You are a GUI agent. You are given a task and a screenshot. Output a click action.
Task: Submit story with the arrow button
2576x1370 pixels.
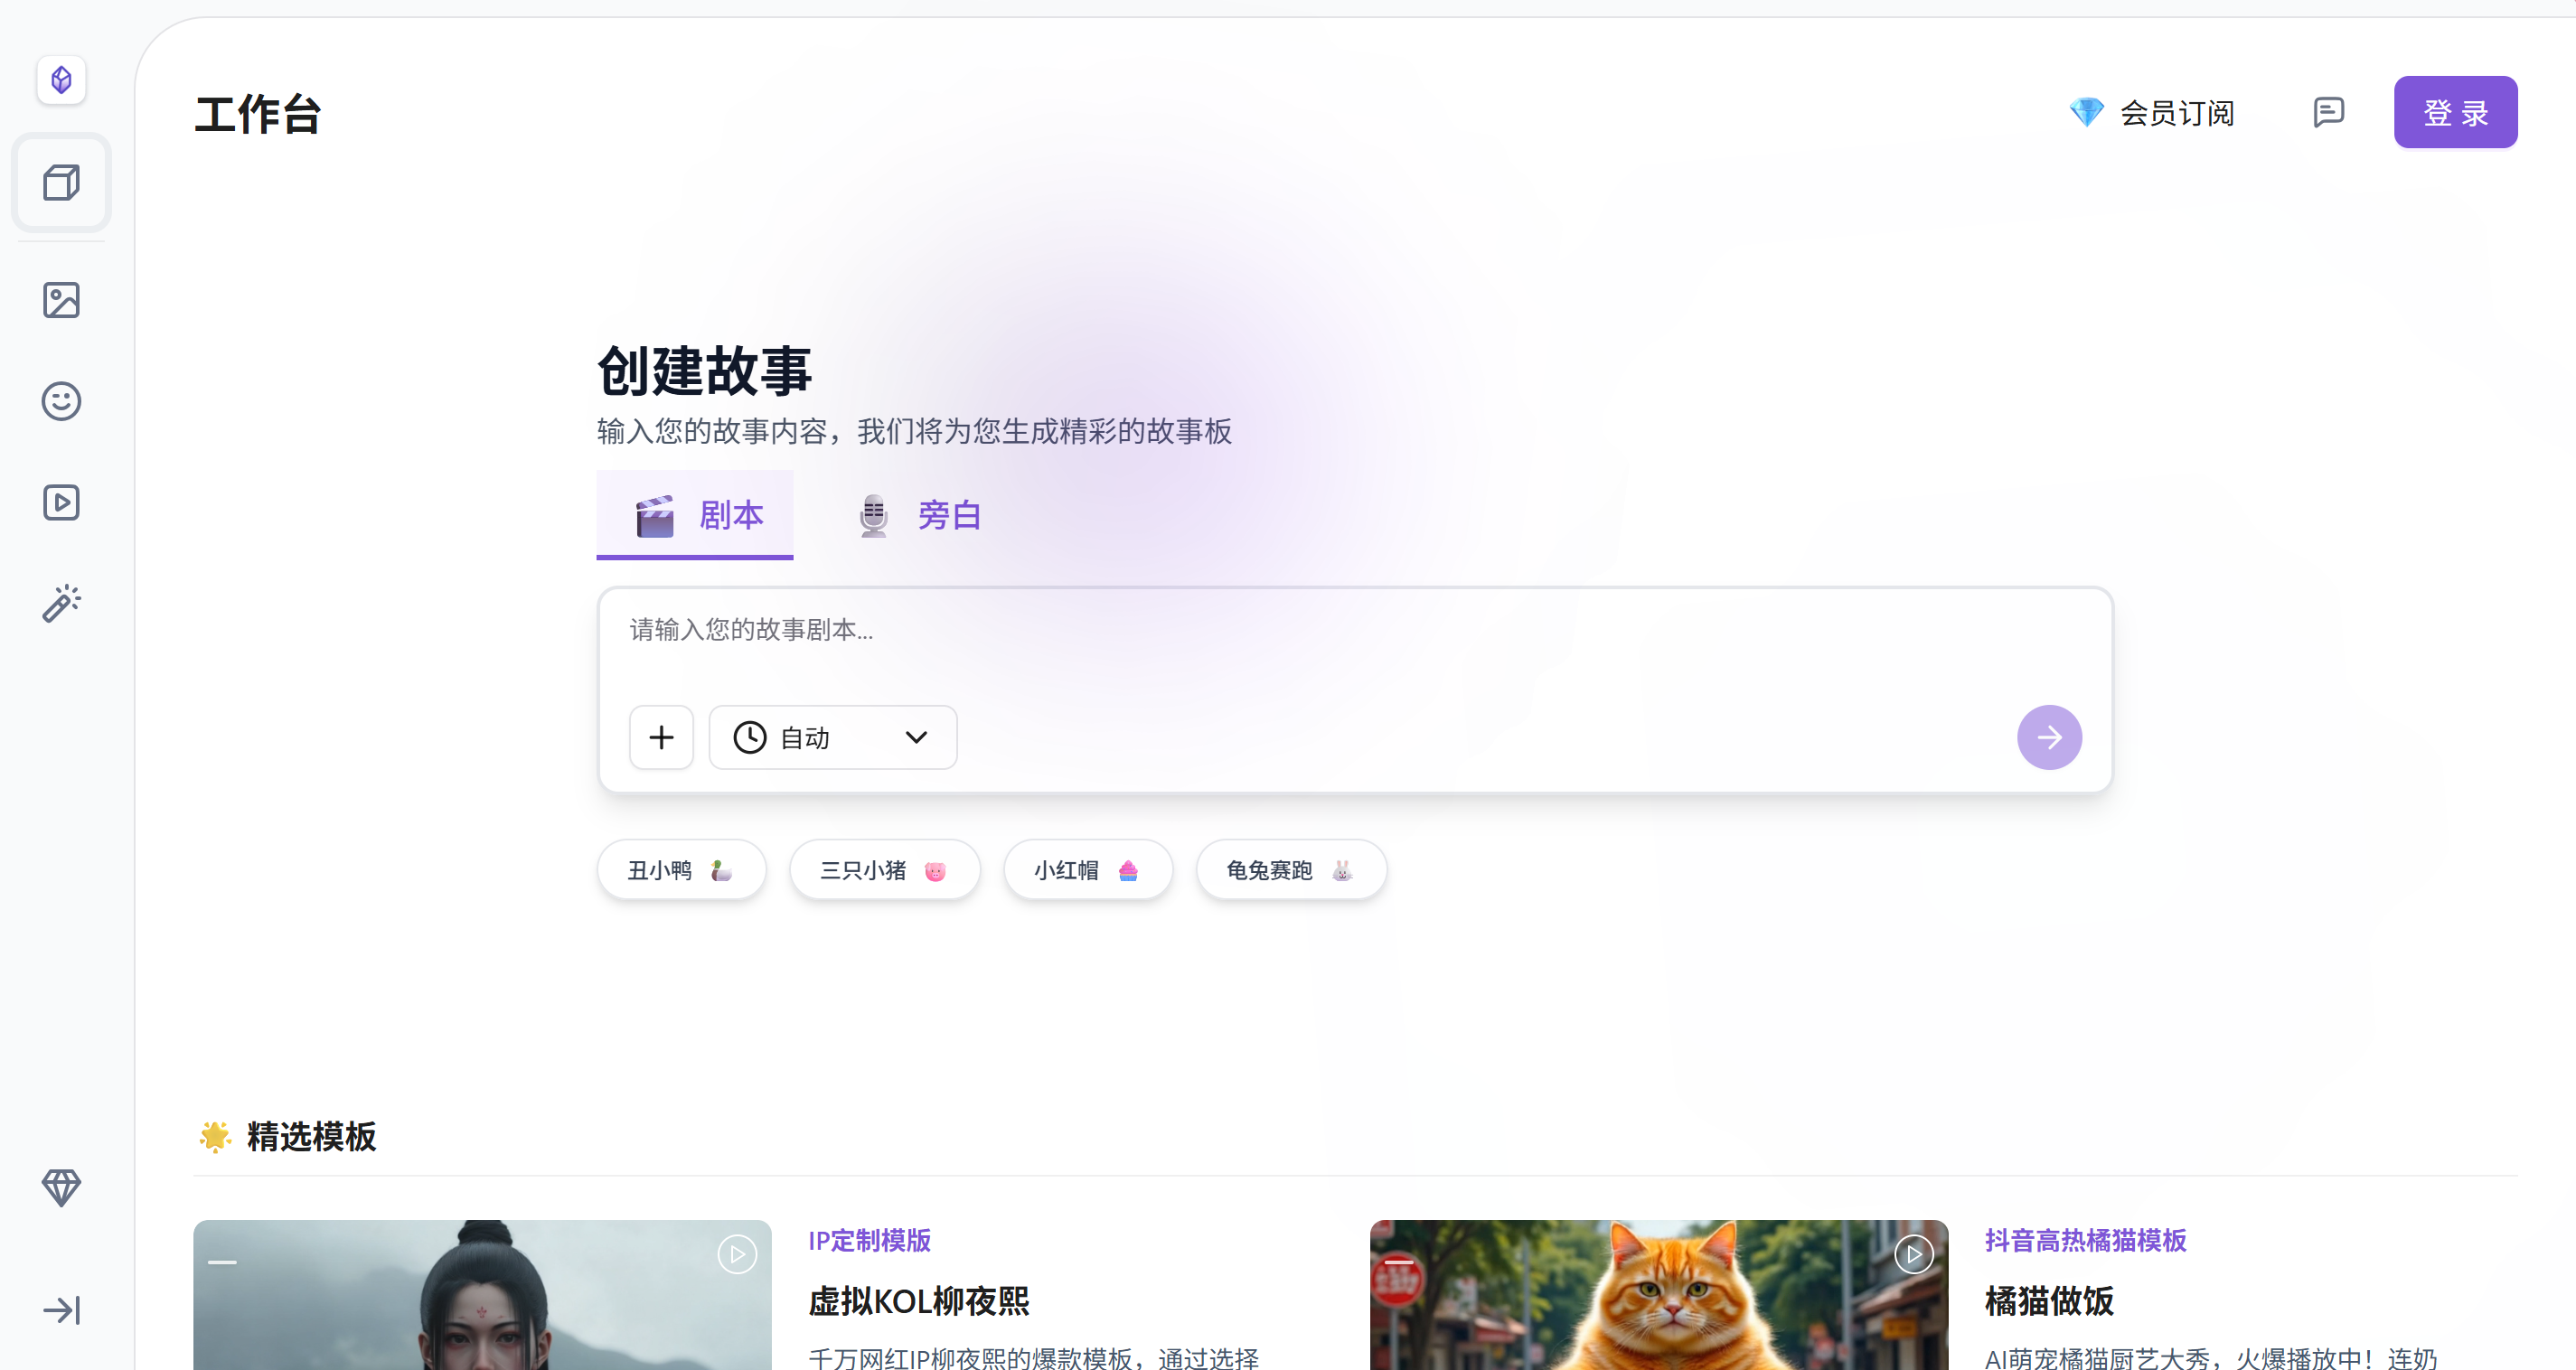pyautogui.click(x=2049, y=737)
